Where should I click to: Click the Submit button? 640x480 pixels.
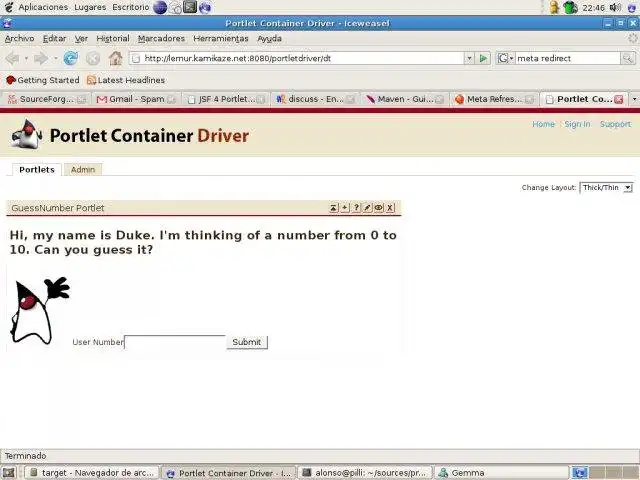[247, 342]
